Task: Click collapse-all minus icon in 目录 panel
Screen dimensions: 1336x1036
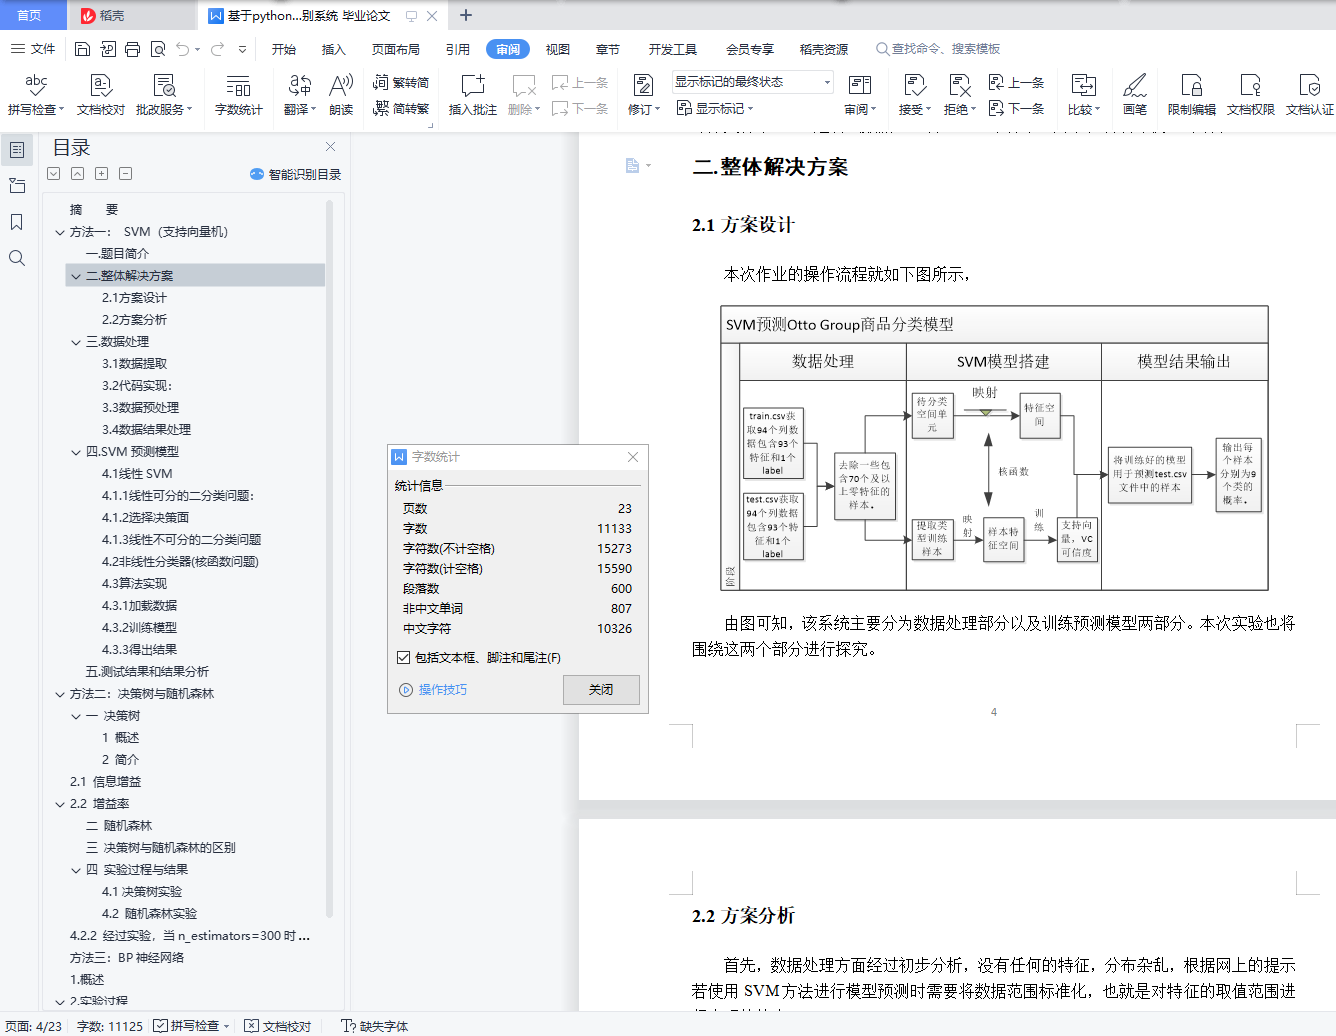Action: [x=125, y=173]
